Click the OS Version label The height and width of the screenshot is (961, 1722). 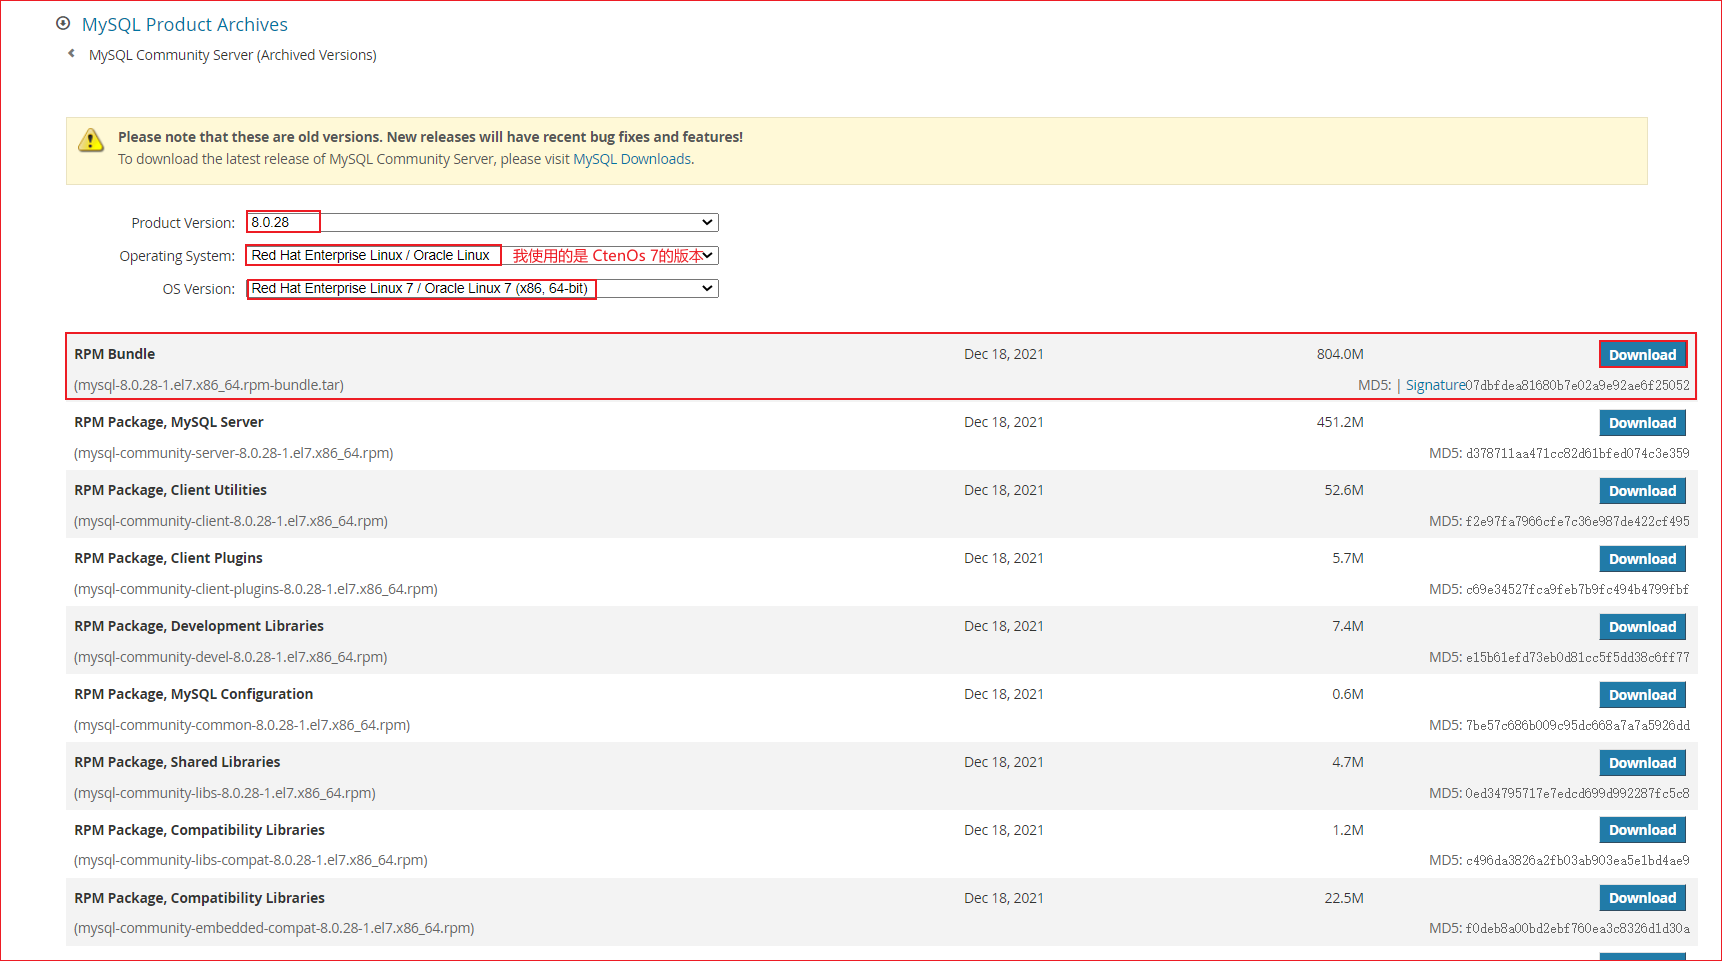(x=199, y=289)
